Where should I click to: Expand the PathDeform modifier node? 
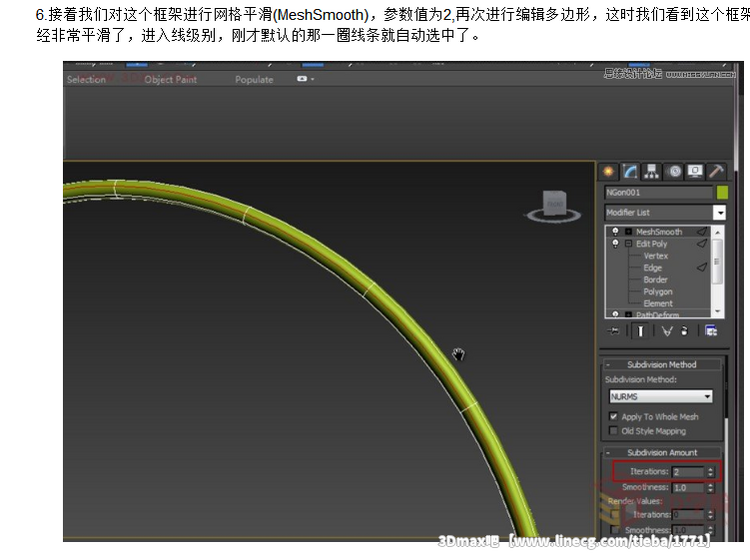point(629,314)
